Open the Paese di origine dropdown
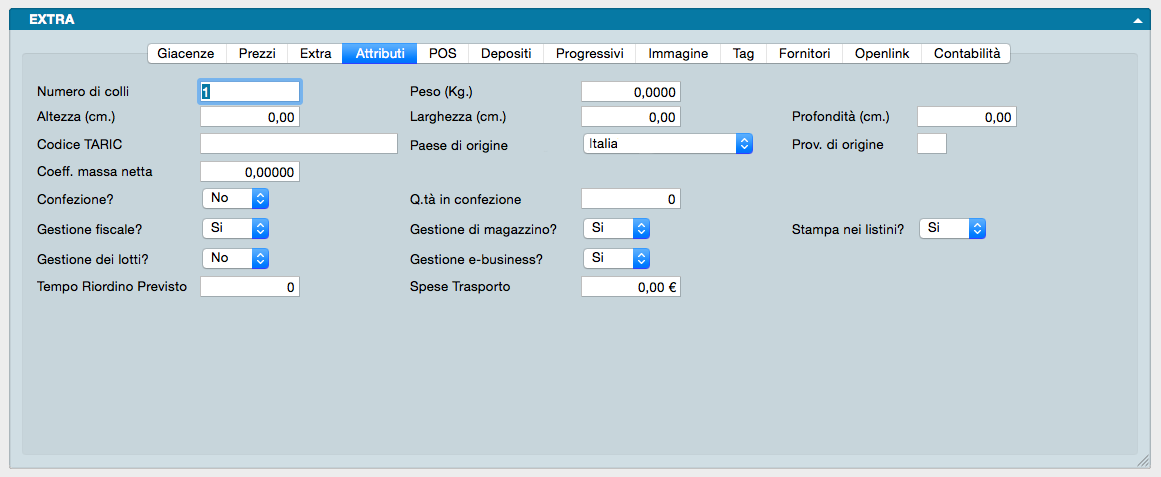The height and width of the screenshot is (477, 1161). pyautogui.click(x=667, y=144)
